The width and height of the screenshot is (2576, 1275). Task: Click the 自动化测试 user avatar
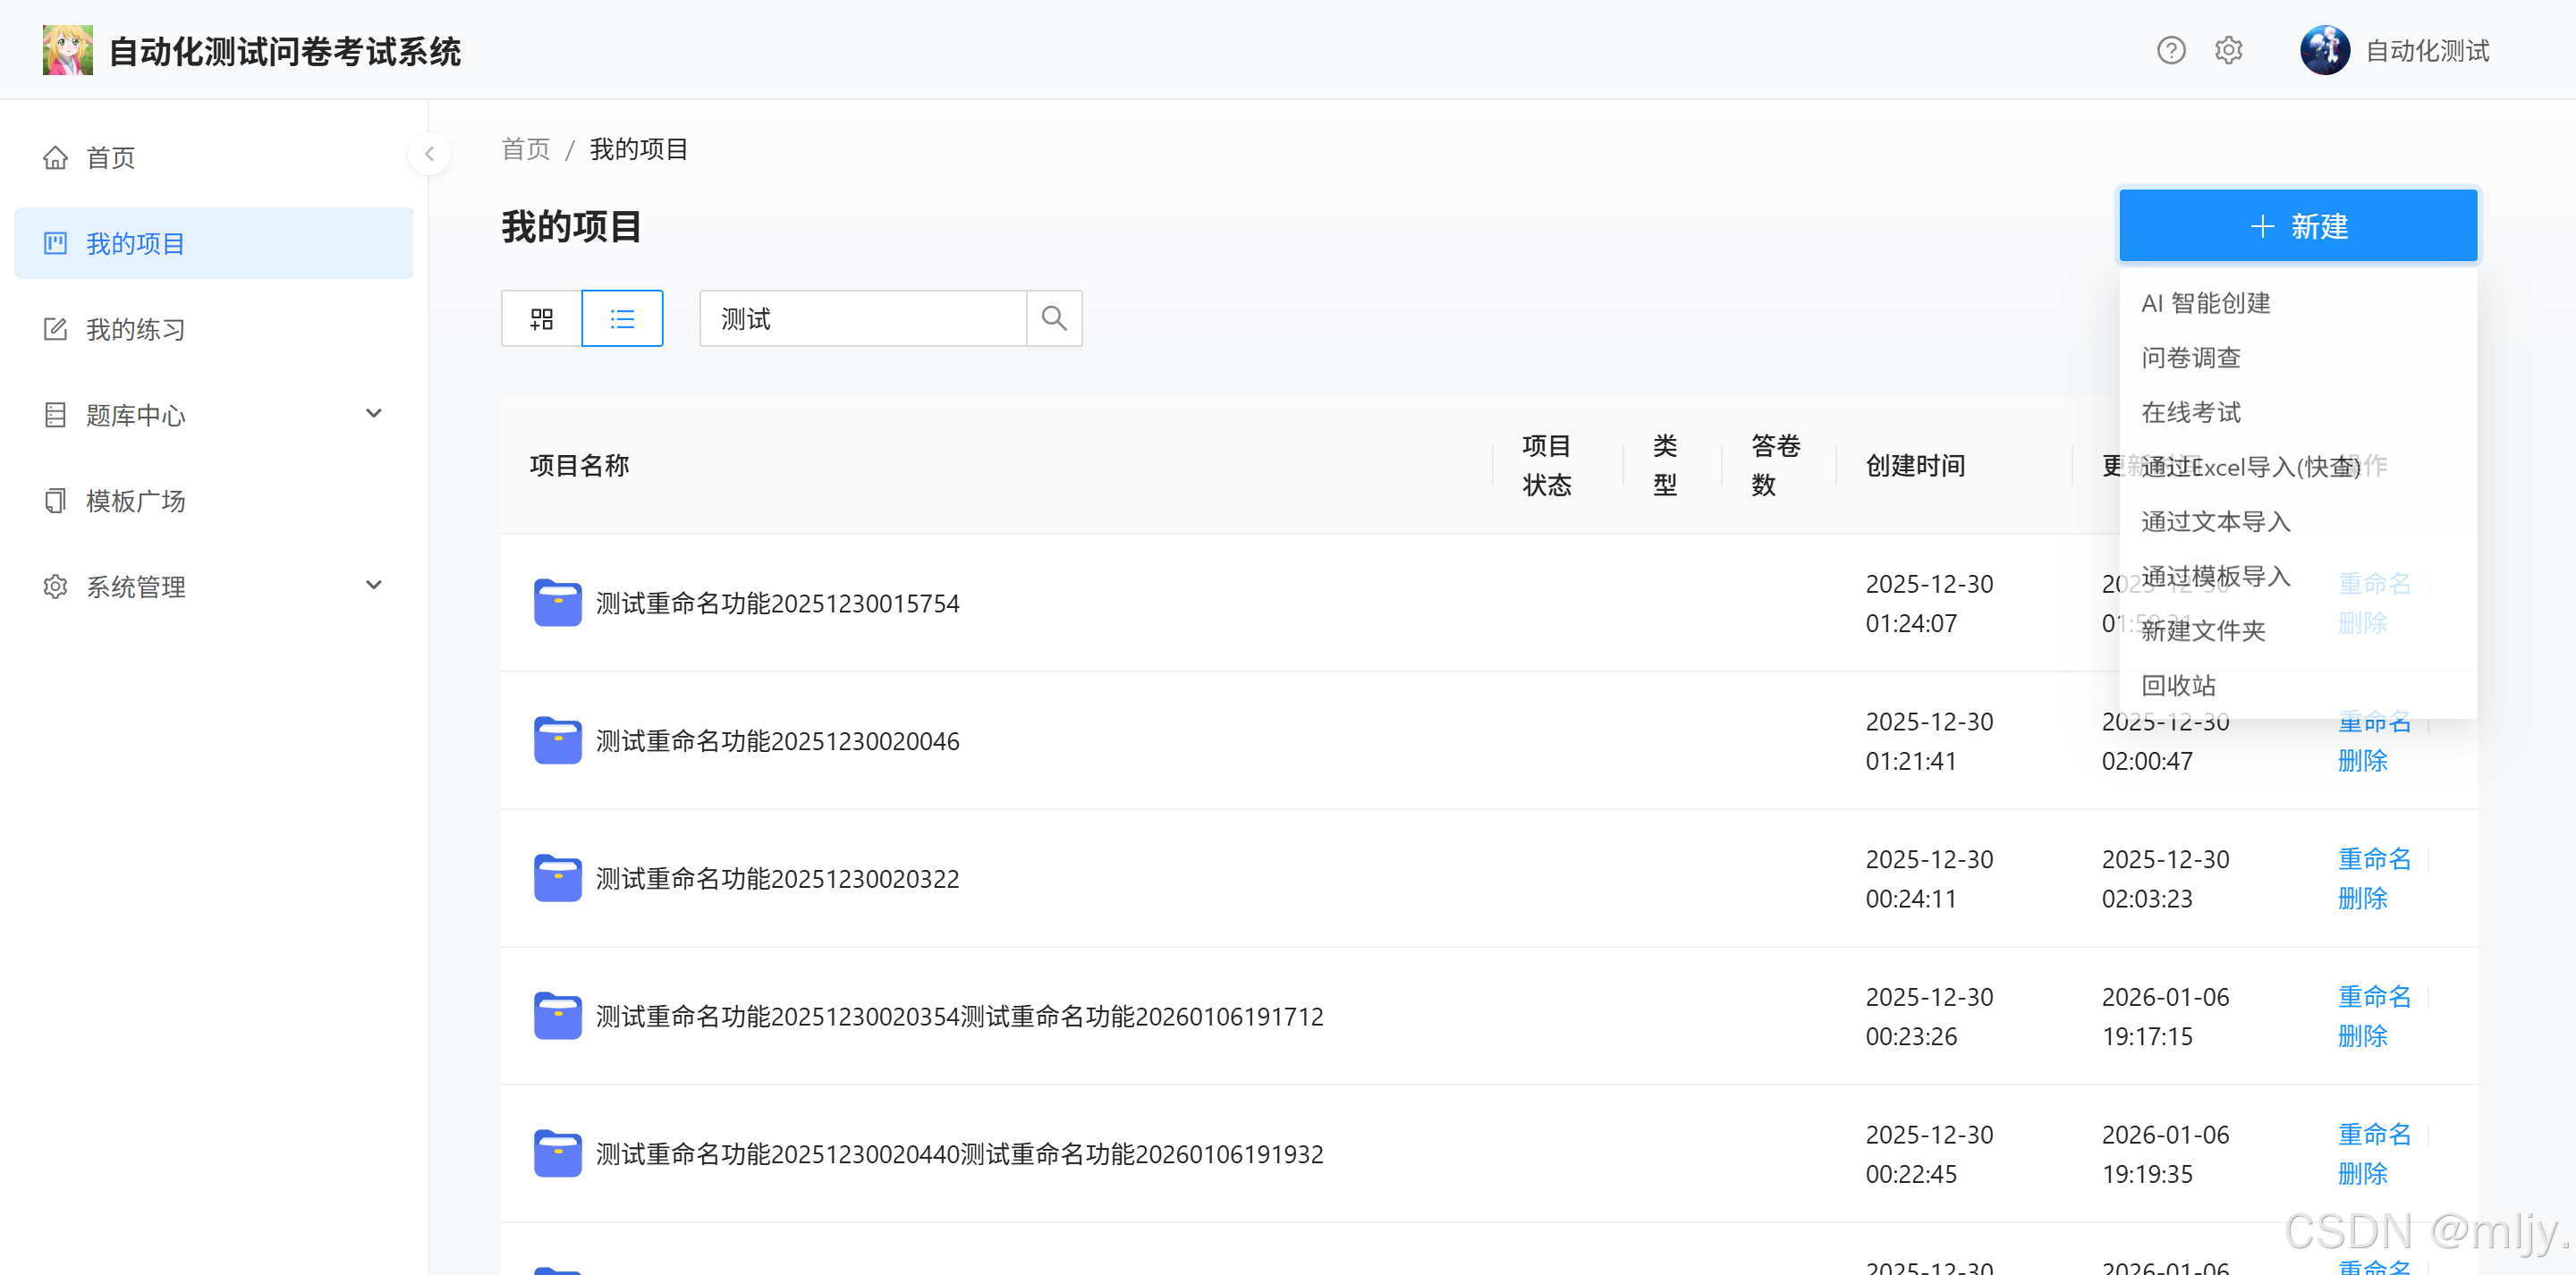(x=2324, y=50)
